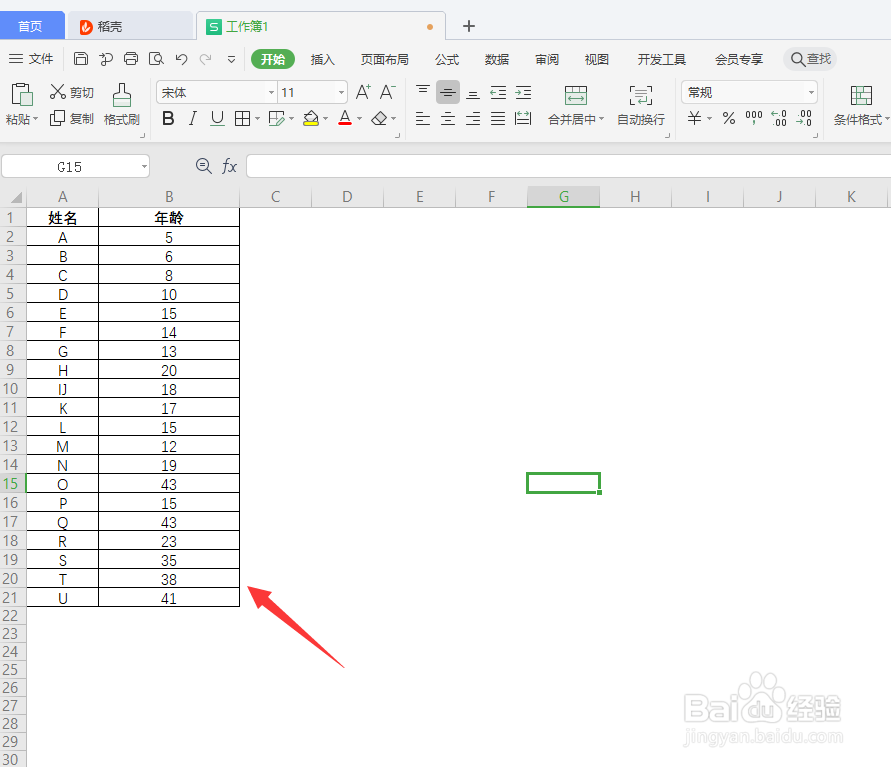Click currency ¥ format icon
Screen dimensions: 891x767
point(694,118)
